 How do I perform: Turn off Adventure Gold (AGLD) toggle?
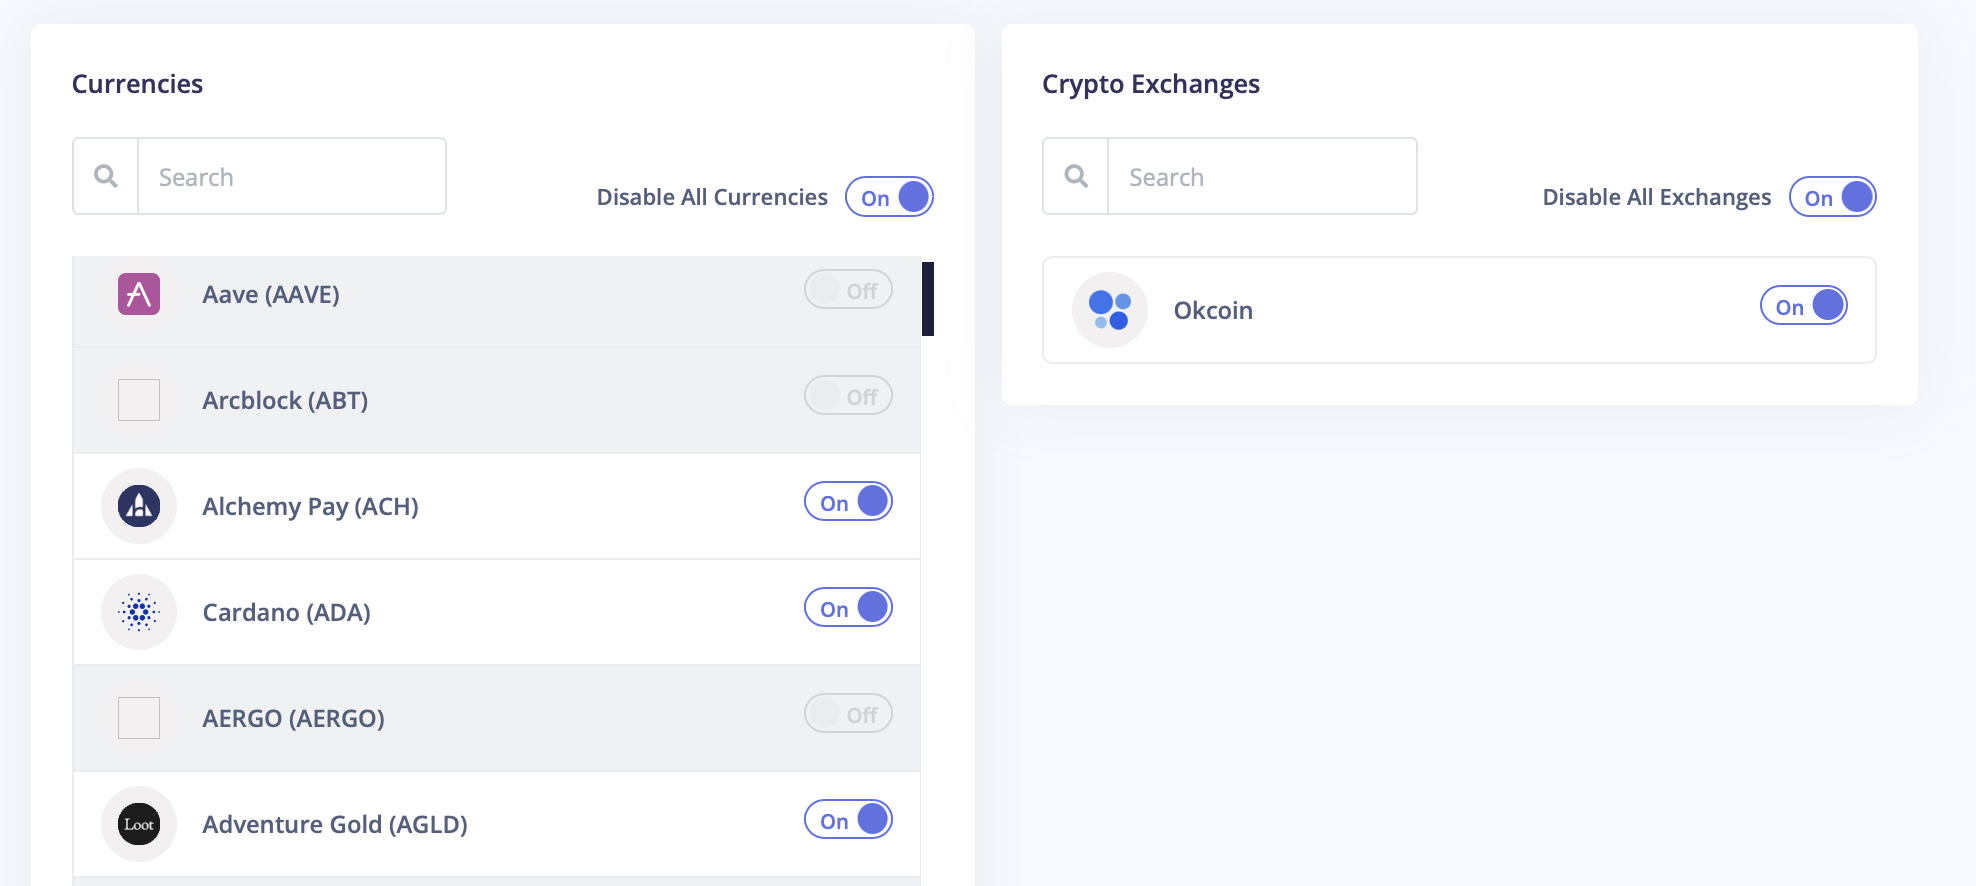pyautogui.click(x=848, y=820)
